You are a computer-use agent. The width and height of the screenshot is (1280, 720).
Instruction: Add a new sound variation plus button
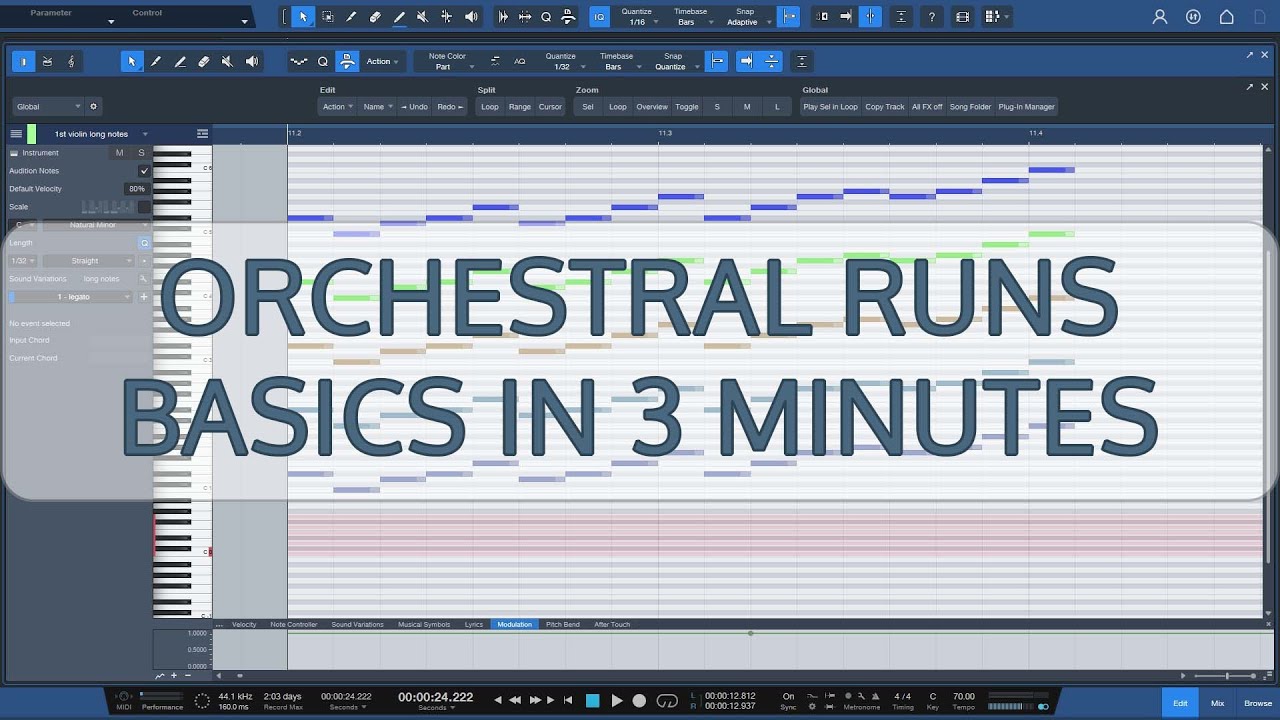[x=143, y=297]
